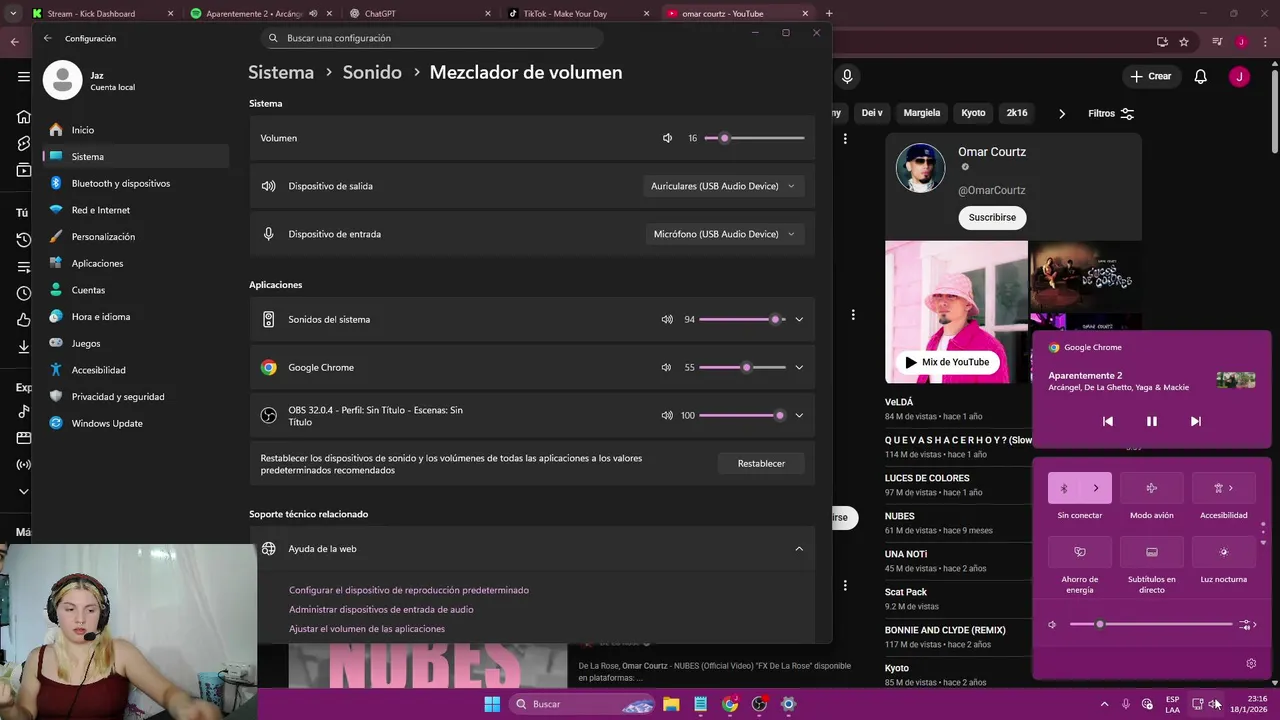Click the YouTube Crear button
Viewport: 1280px width, 720px height.
pyautogui.click(x=1150, y=76)
